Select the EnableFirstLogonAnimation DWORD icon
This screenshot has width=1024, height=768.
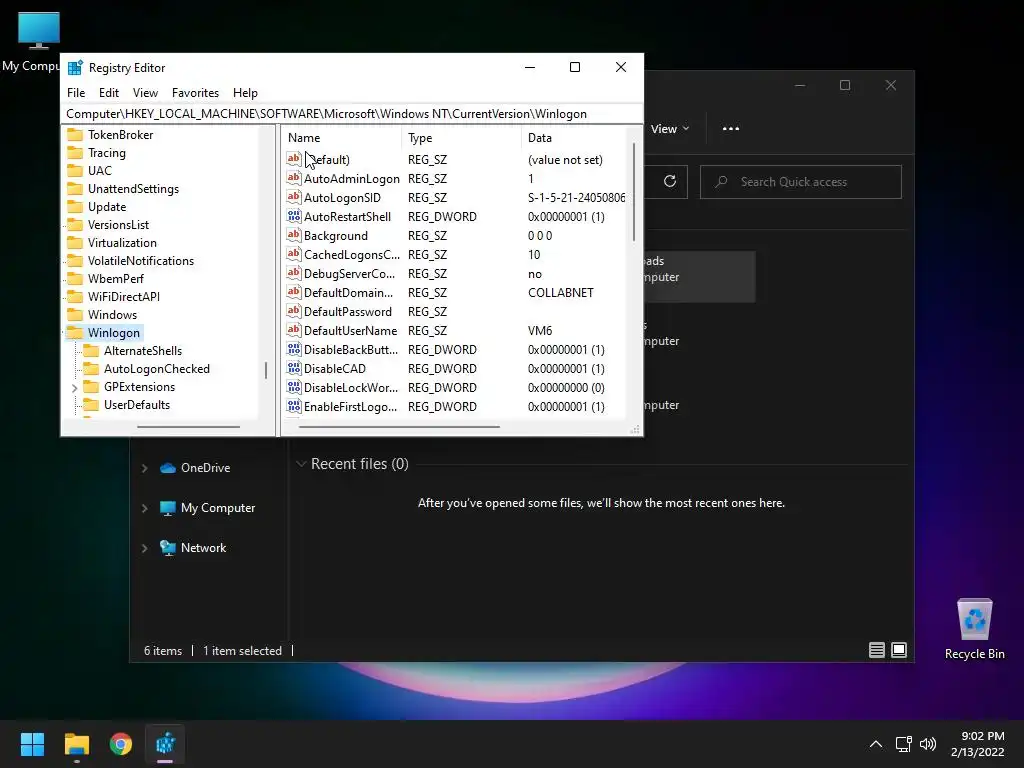point(294,406)
